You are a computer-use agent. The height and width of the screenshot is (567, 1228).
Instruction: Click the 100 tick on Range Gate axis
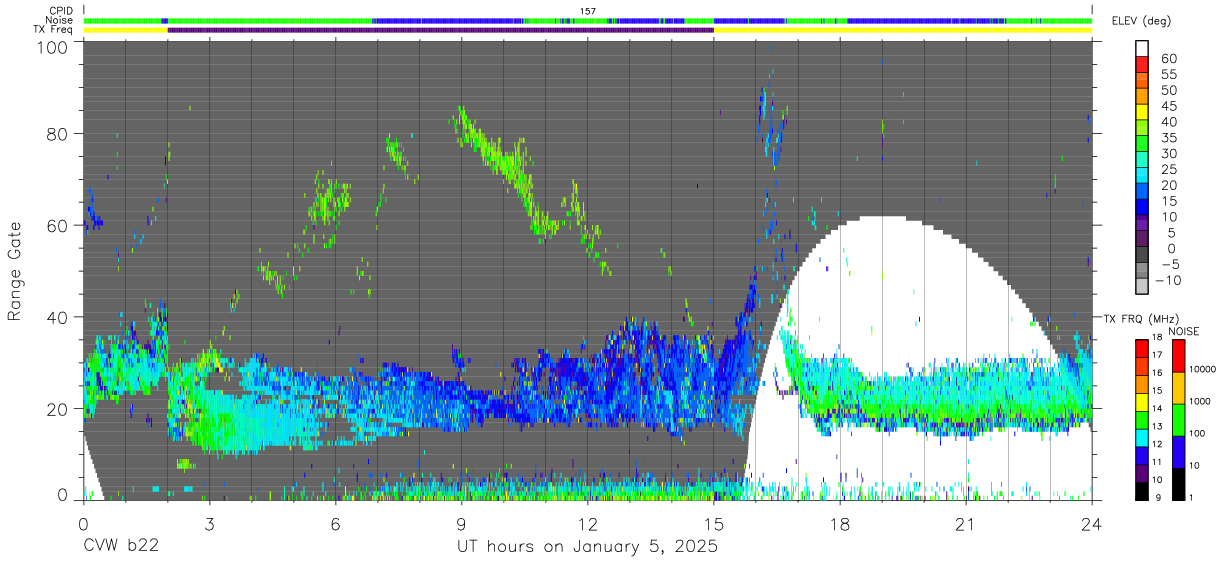point(52,48)
